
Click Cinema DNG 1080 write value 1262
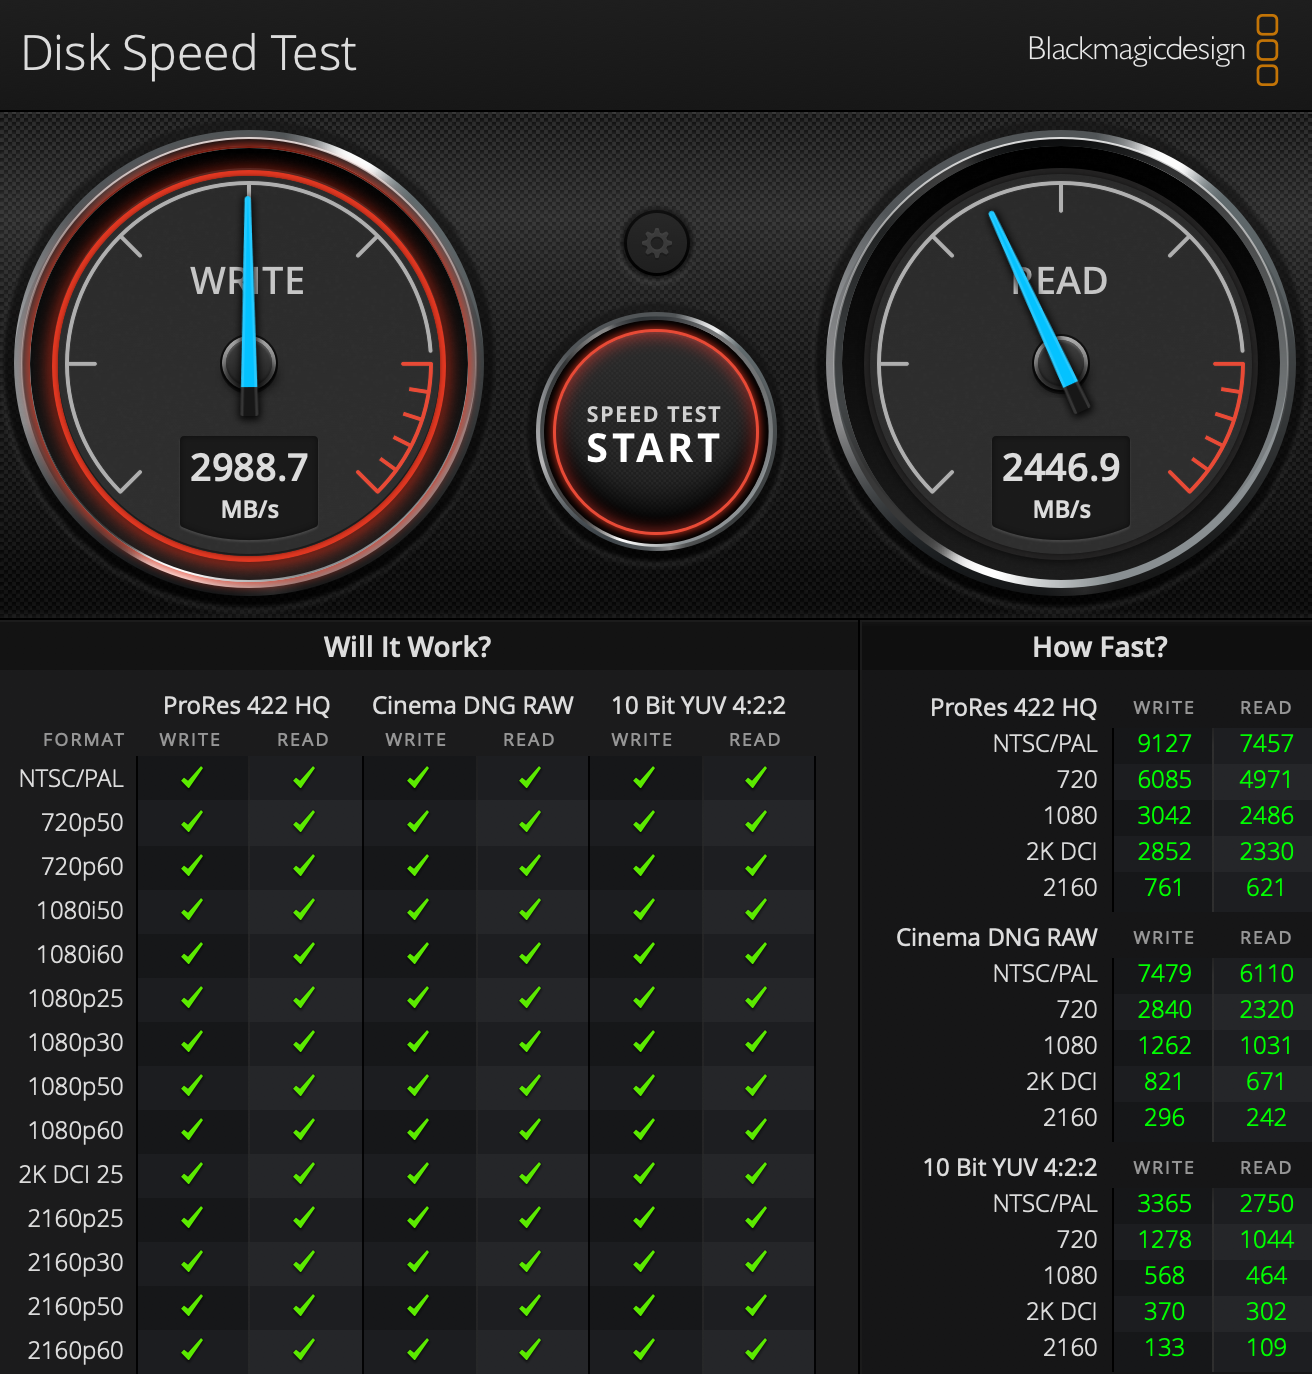point(1165,1045)
